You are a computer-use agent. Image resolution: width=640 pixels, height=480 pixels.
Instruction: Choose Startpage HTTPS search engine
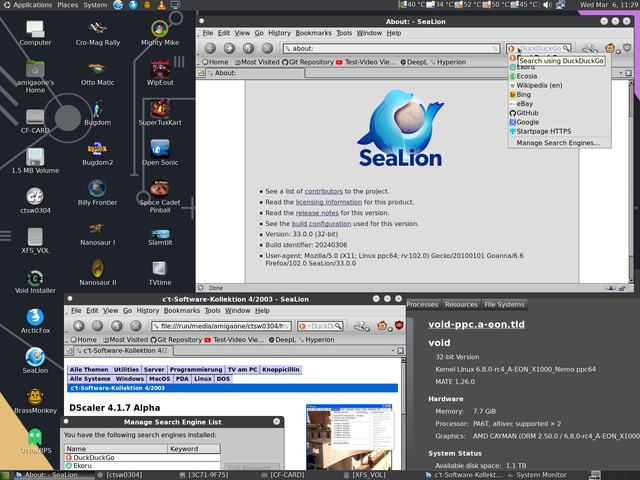[x=560, y=131]
